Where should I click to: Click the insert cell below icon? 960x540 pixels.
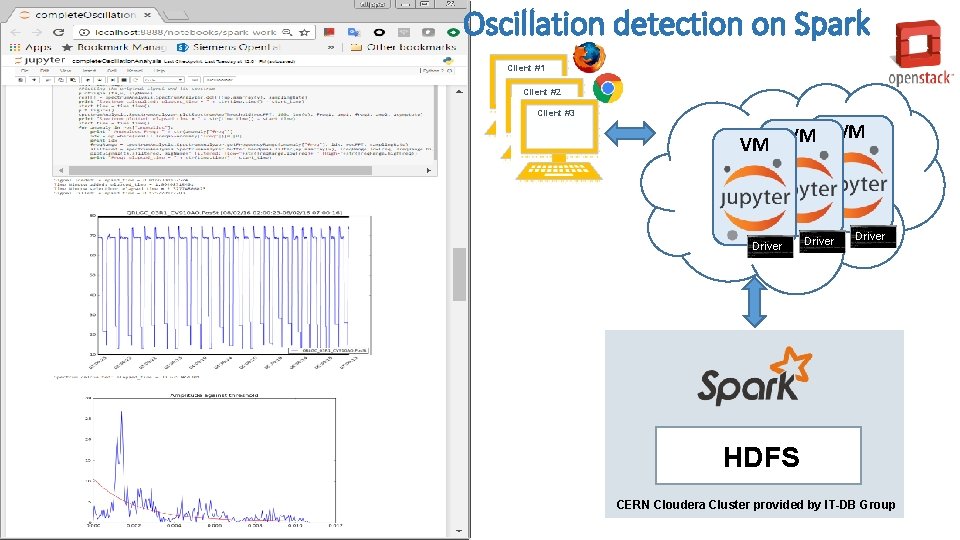click(x=34, y=80)
